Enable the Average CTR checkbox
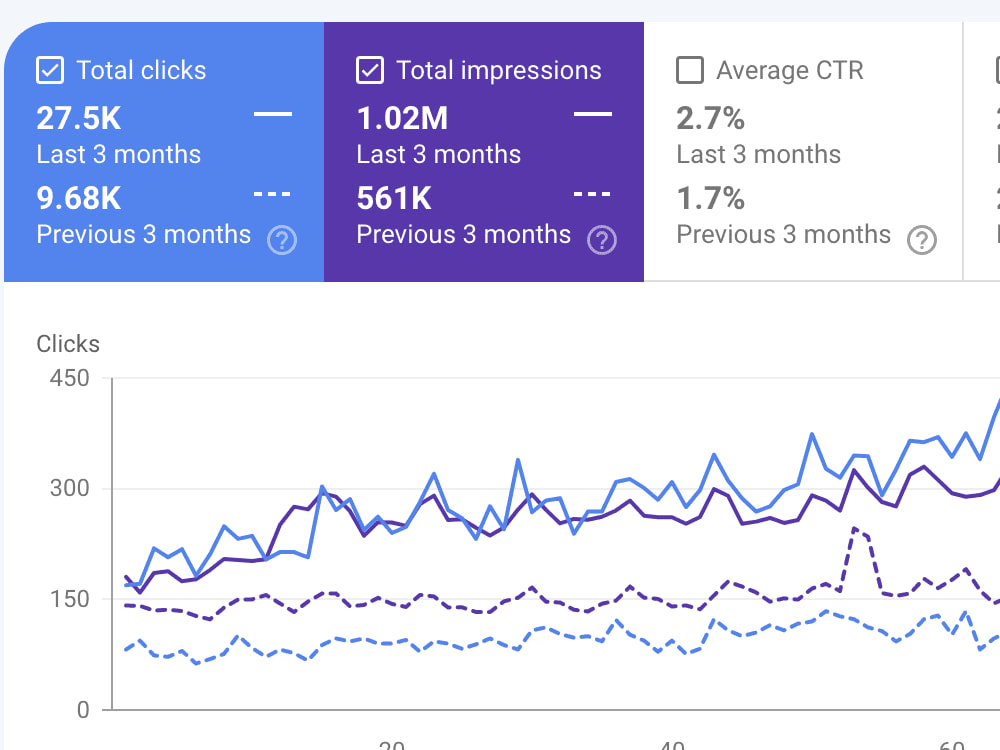Image resolution: width=1000 pixels, height=750 pixels. tap(690, 70)
